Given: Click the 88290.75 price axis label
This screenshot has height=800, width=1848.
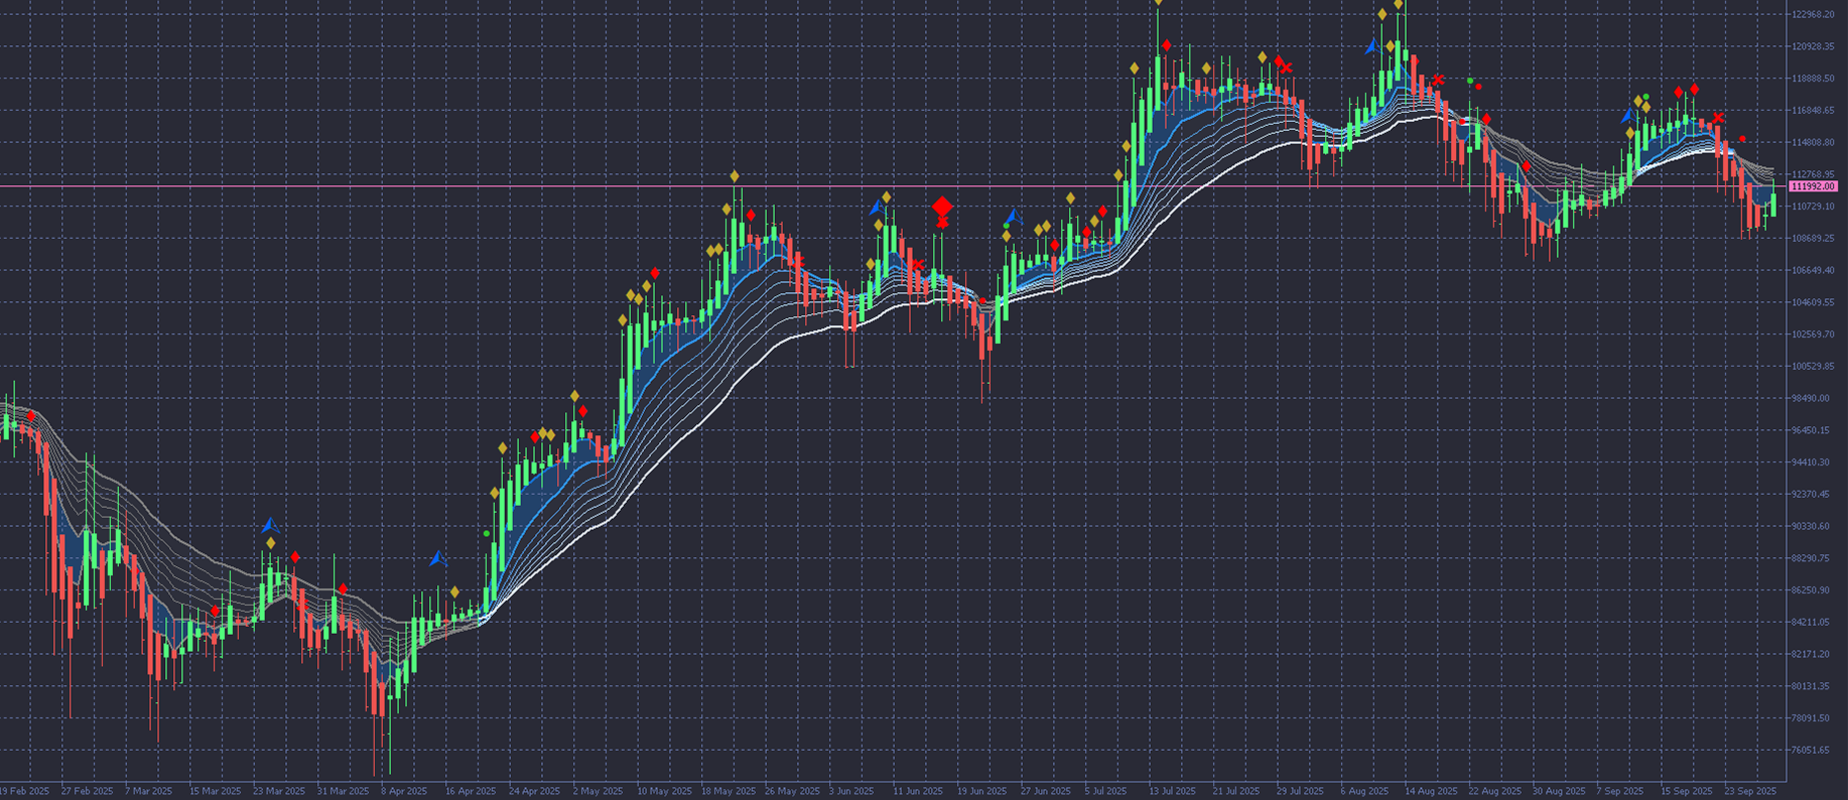Looking at the screenshot, I should pyautogui.click(x=1811, y=558).
